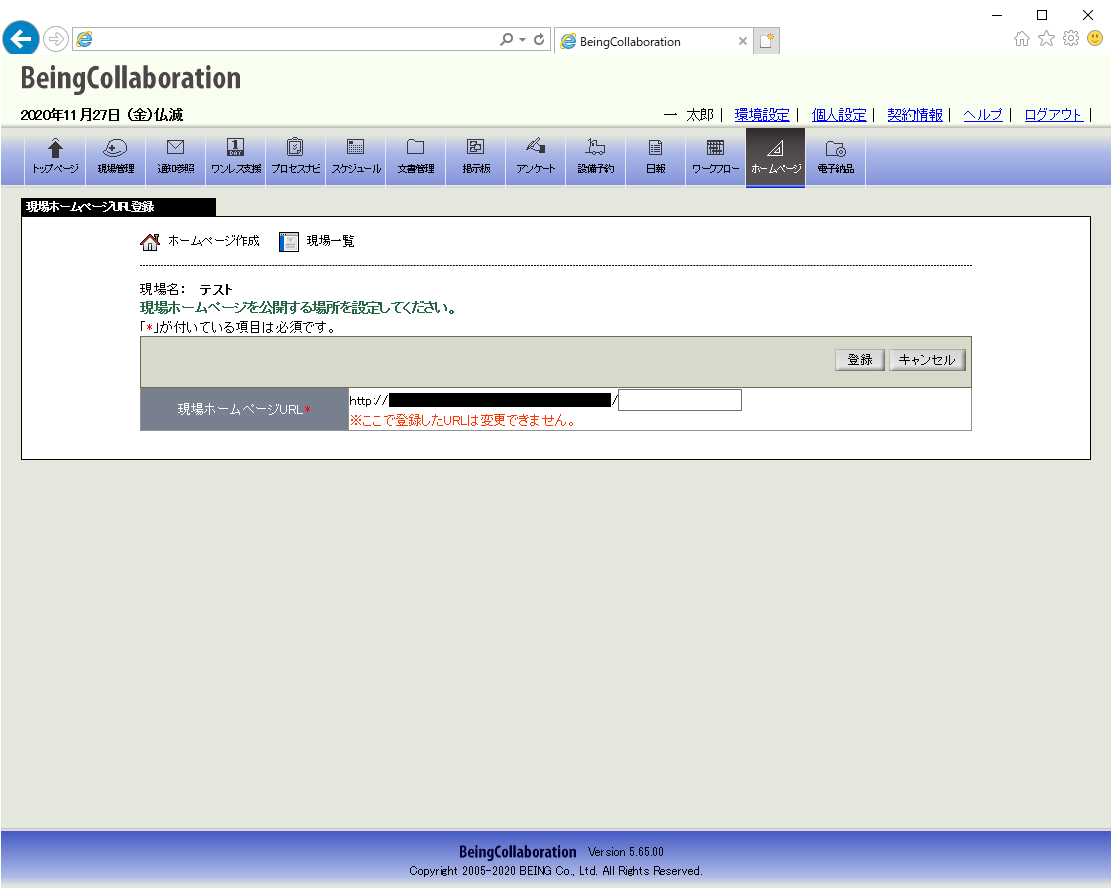Open the 契約情報 link

(915, 115)
